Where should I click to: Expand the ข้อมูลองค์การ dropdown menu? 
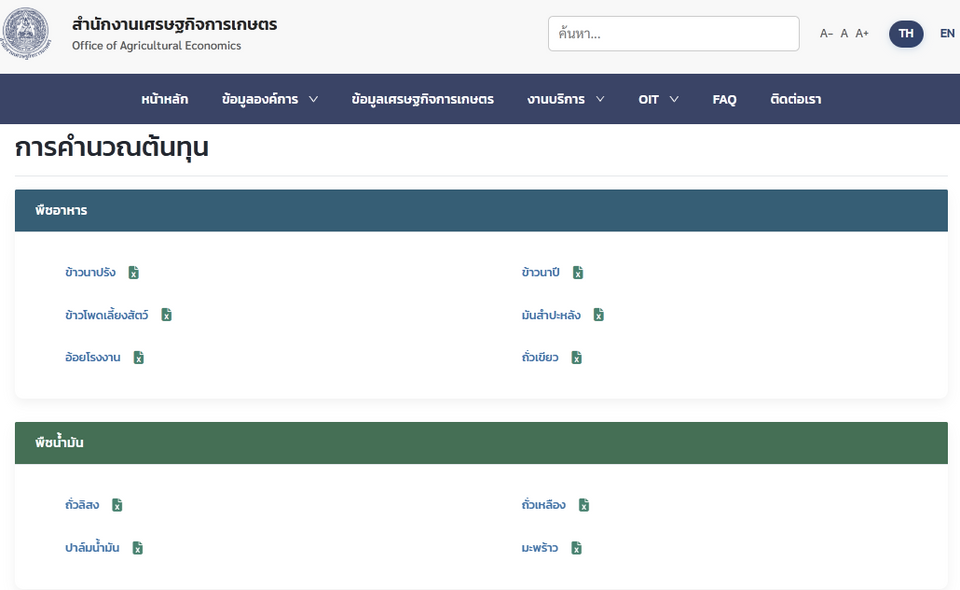pos(270,99)
